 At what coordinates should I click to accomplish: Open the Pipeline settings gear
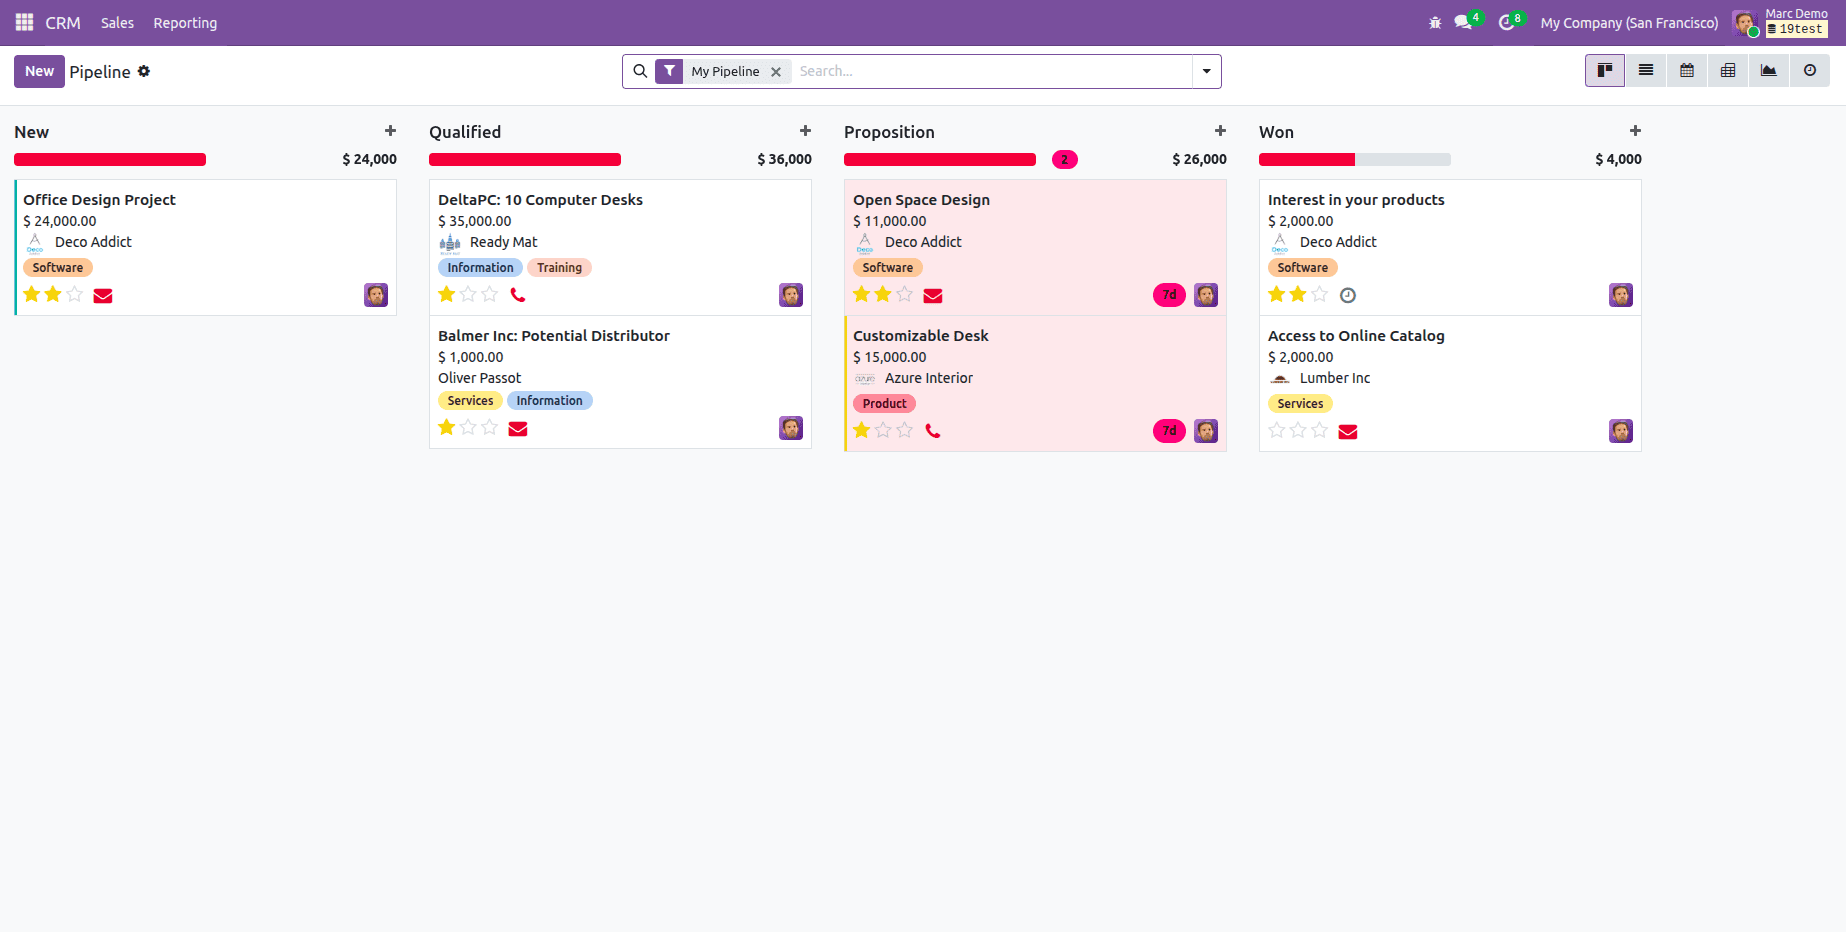pyautogui.click(x=144, y=71)
